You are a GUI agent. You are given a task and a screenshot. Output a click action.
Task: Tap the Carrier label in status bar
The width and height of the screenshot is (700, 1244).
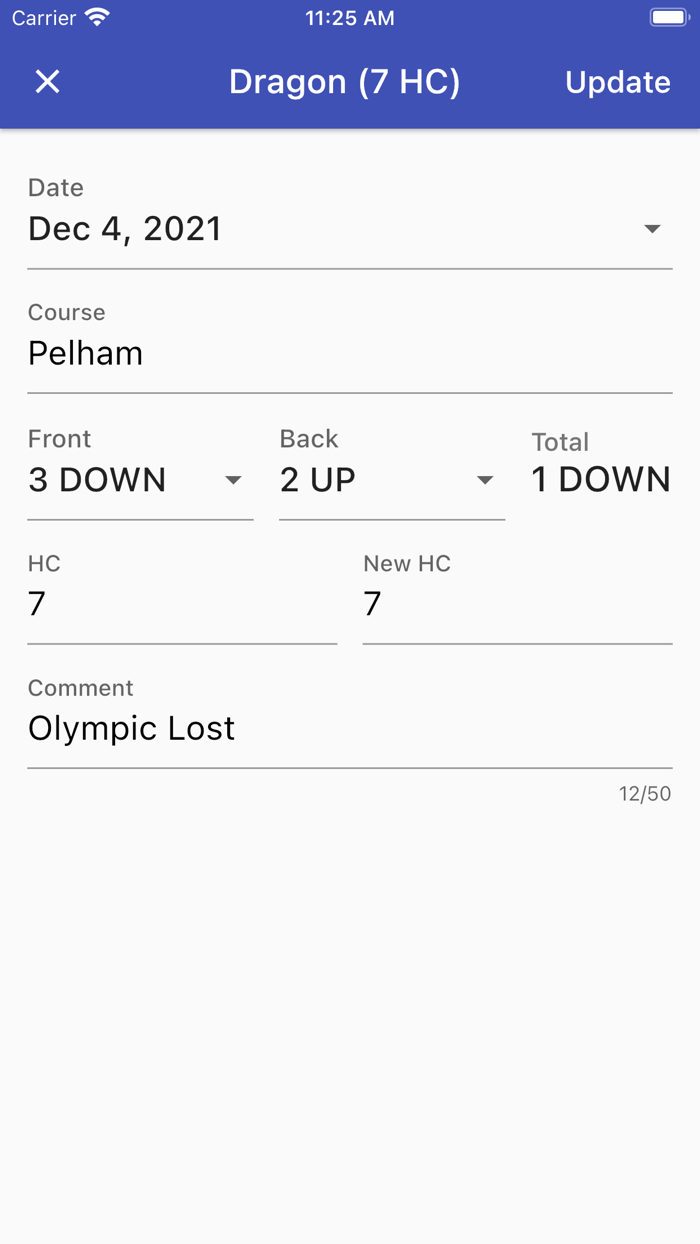point(44,18)
